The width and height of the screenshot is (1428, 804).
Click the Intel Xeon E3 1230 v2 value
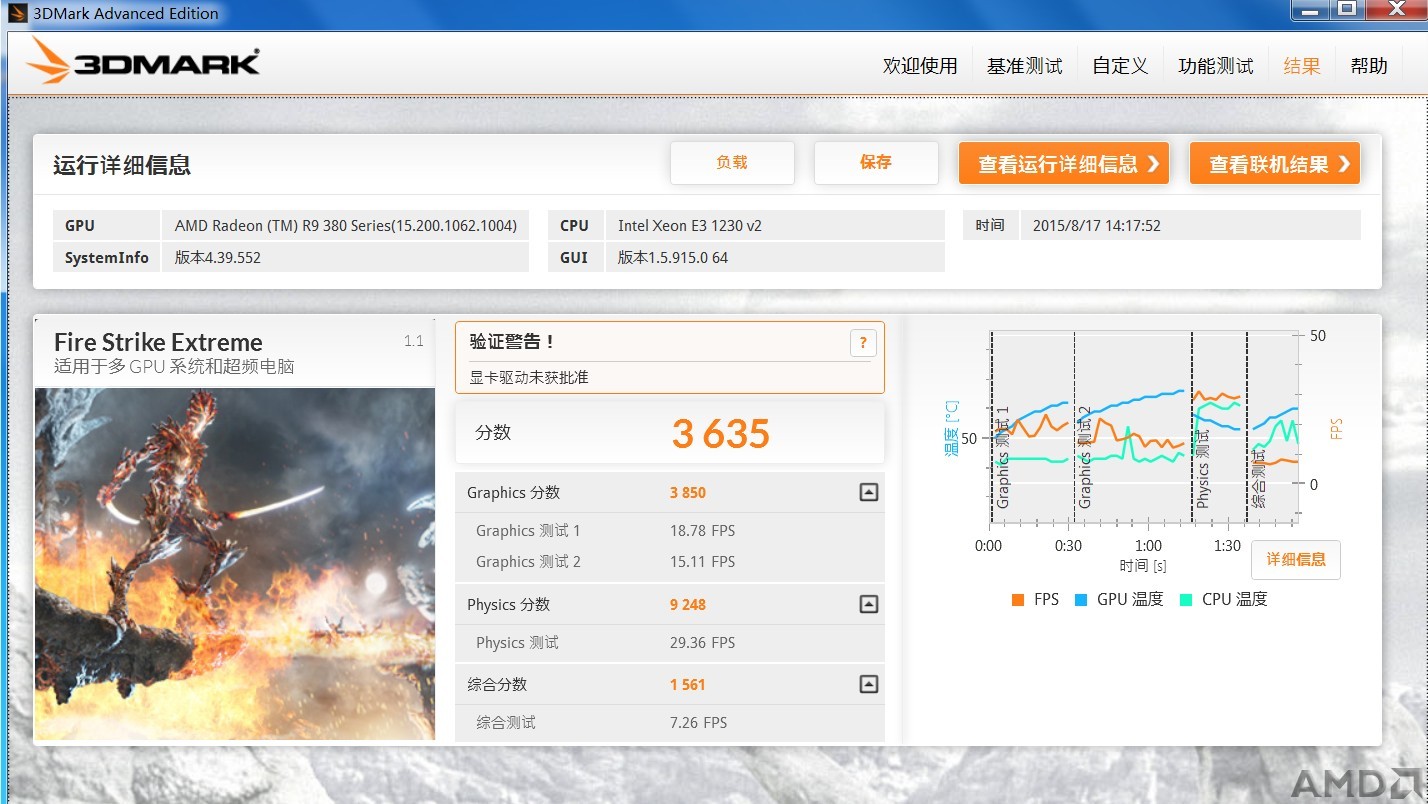(690, 225)
